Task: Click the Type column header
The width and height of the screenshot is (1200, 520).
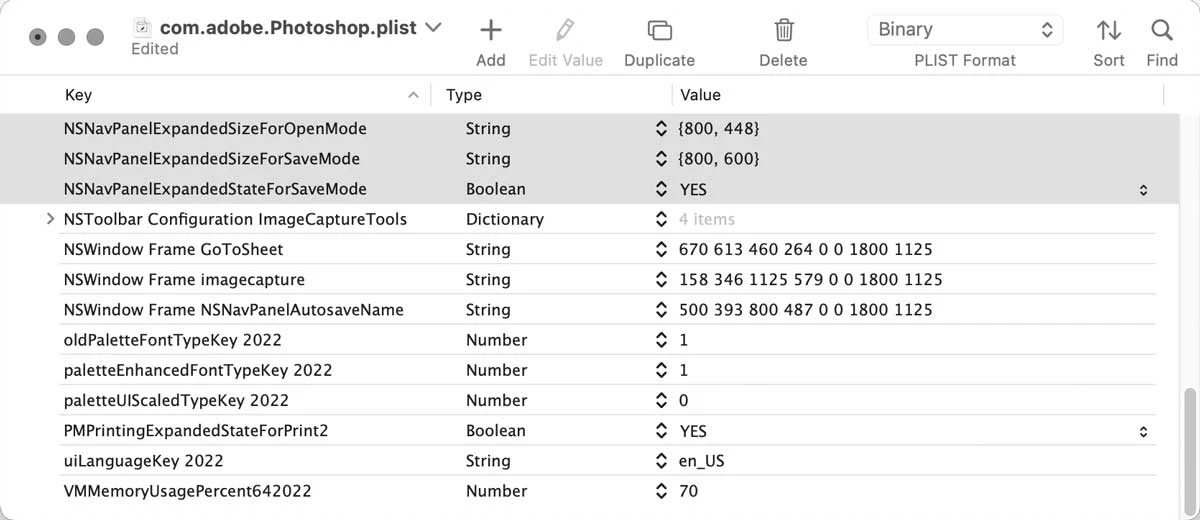Action: point(550,95)
